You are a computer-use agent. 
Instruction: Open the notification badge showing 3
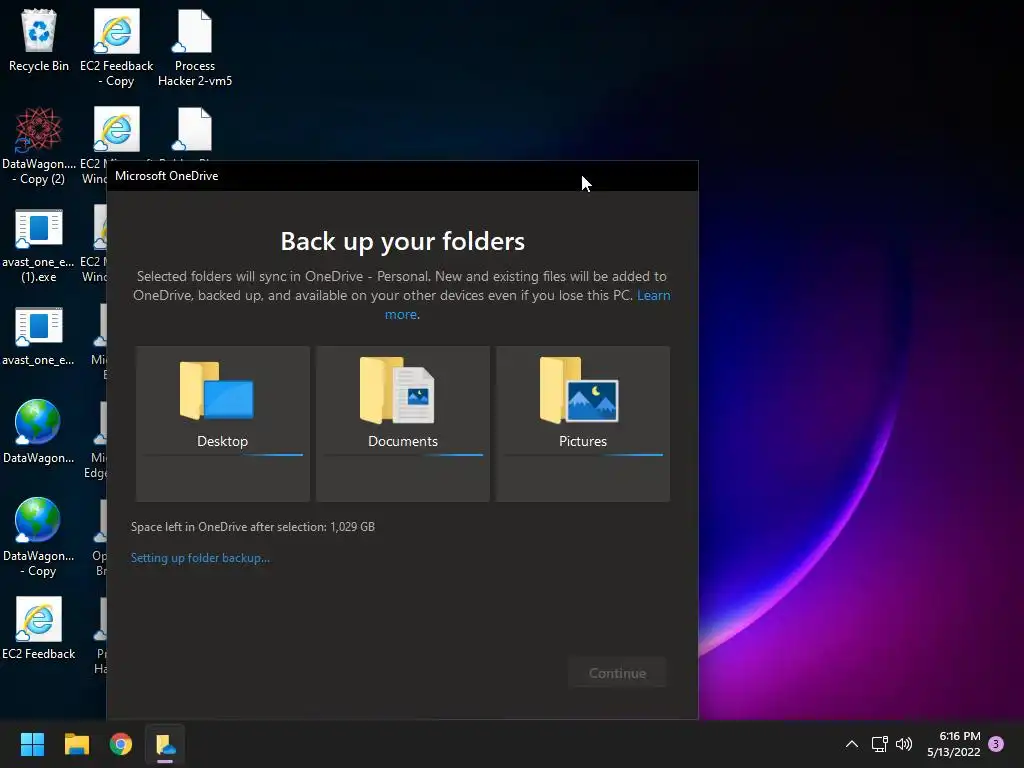pyautogui.click(x=996, y=744)
